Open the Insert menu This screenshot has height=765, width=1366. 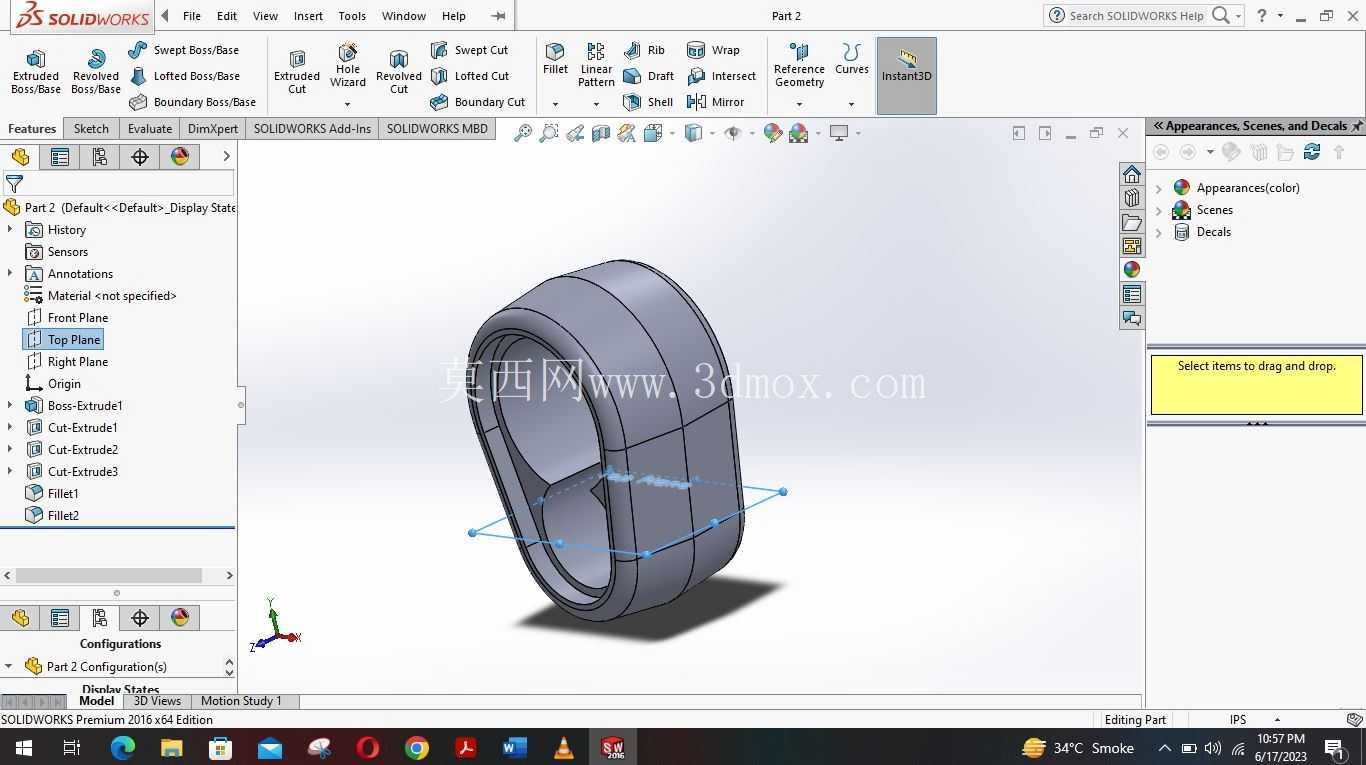308,16
